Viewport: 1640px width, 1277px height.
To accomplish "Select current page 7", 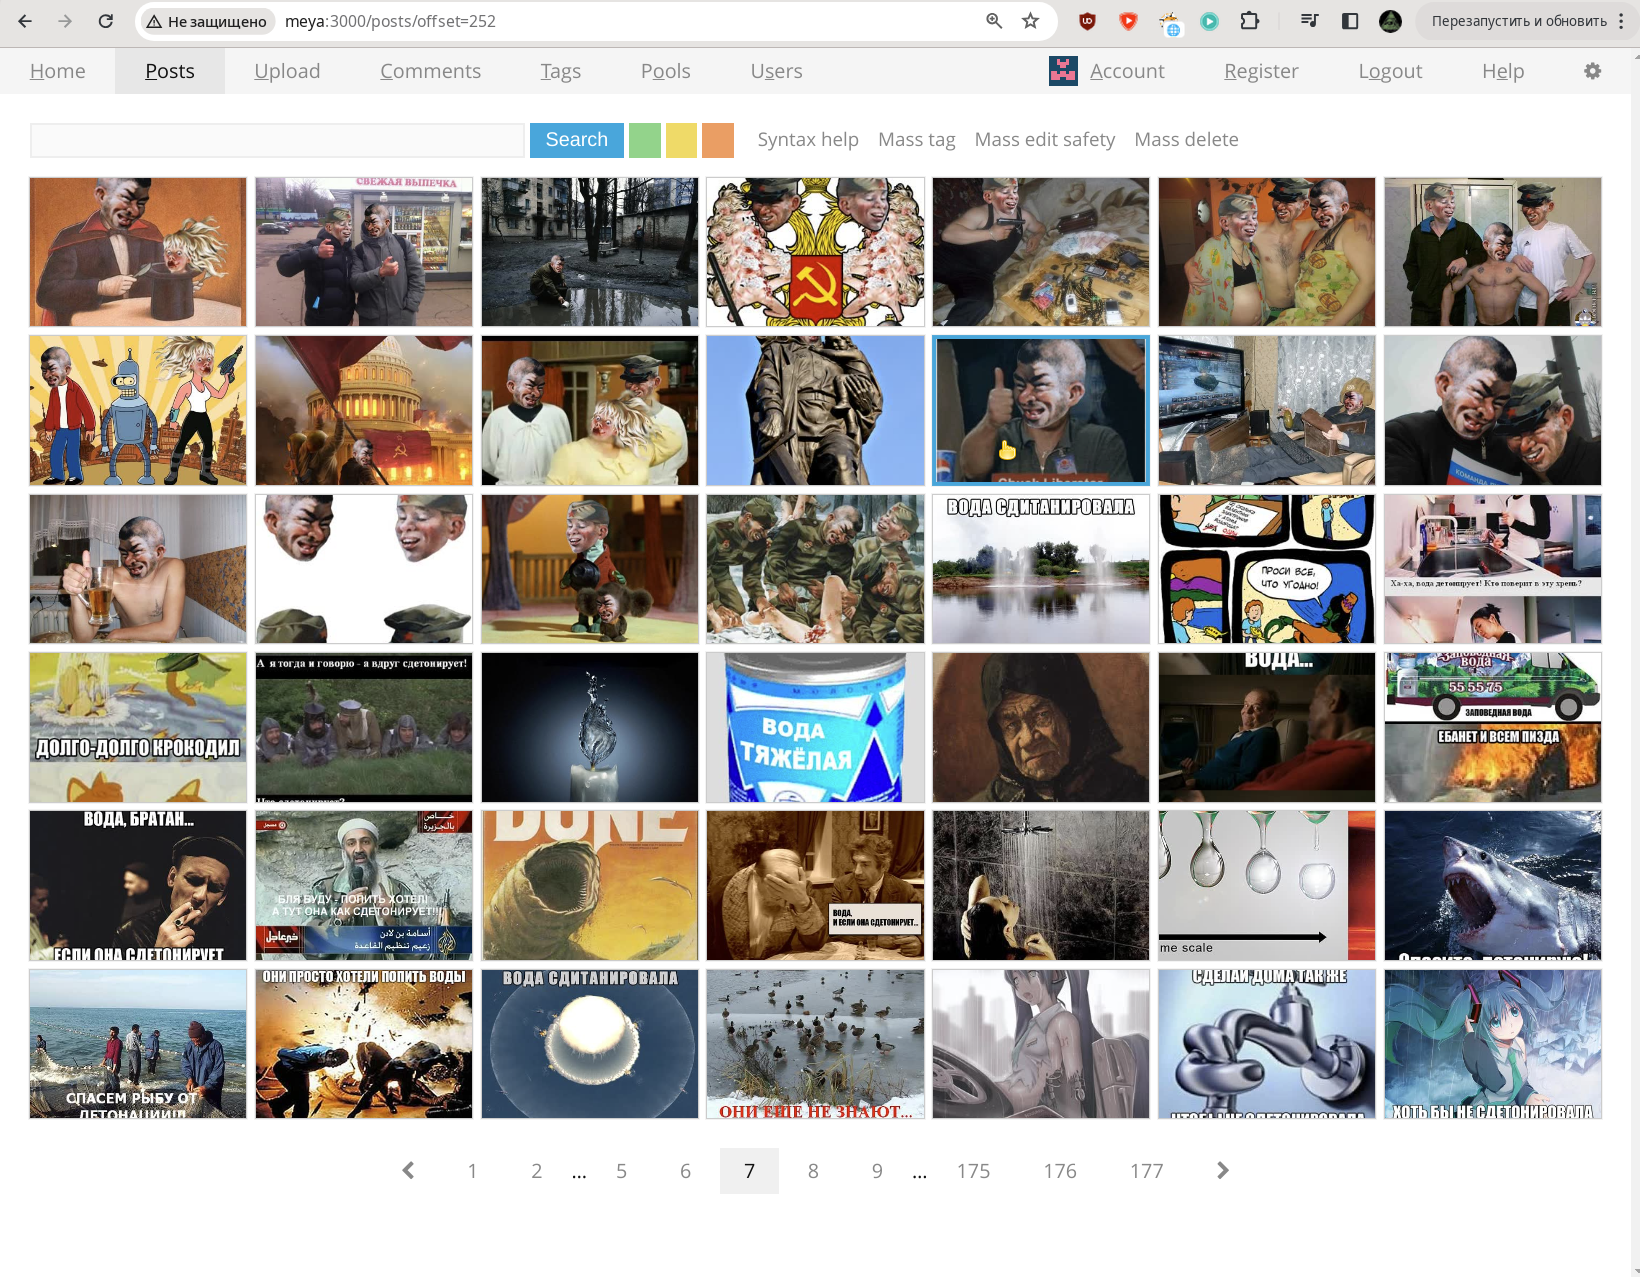I will point(750,1171).
